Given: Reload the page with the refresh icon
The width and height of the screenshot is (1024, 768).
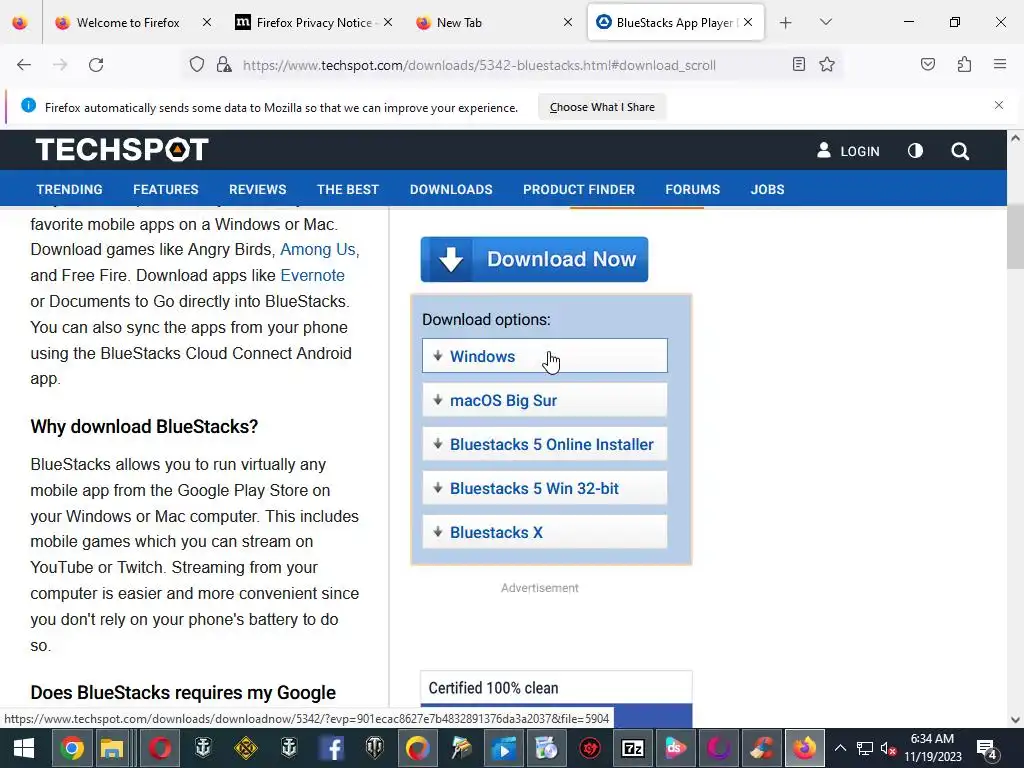Looking at the screenshot, I should pos(96,65).
